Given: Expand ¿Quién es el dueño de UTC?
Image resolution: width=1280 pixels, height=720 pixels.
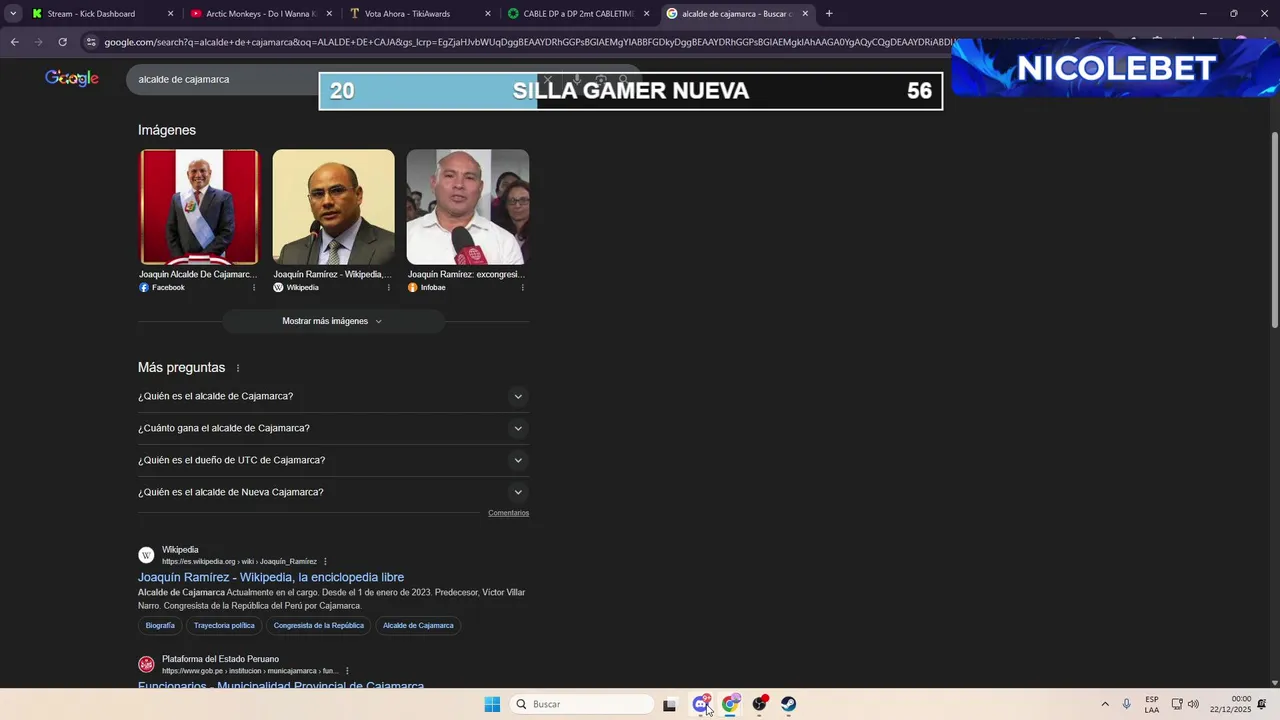Looking at the screenshot, I should [x=333, y=460].
